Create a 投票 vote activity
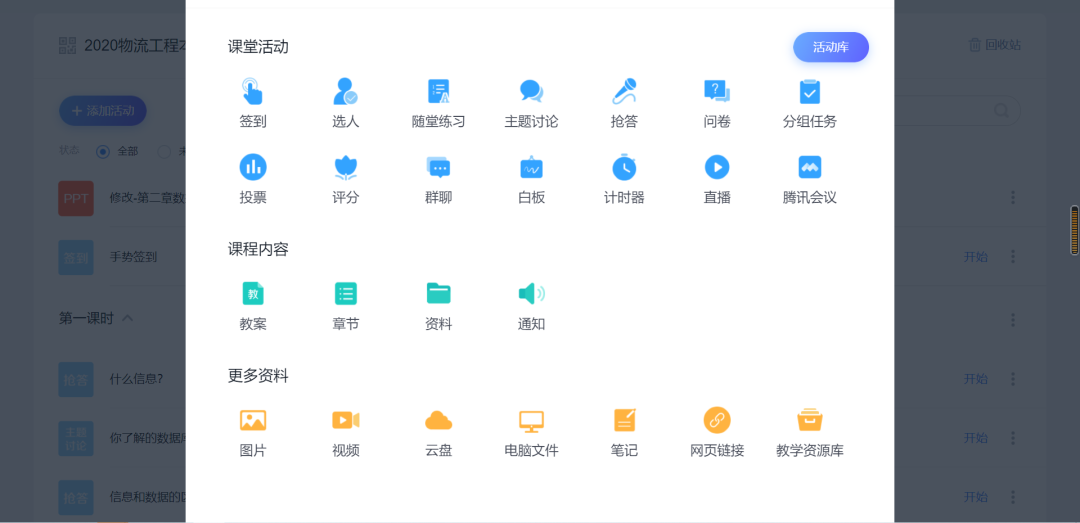Viewport: 1080px width, 523px height. [252, 167]
